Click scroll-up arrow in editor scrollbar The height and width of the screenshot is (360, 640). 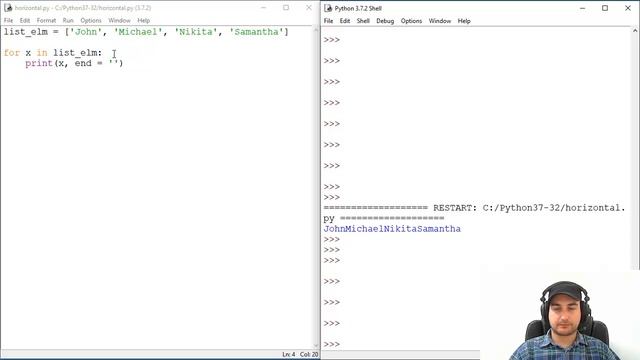pyautogui.click(x=316, y=30)
